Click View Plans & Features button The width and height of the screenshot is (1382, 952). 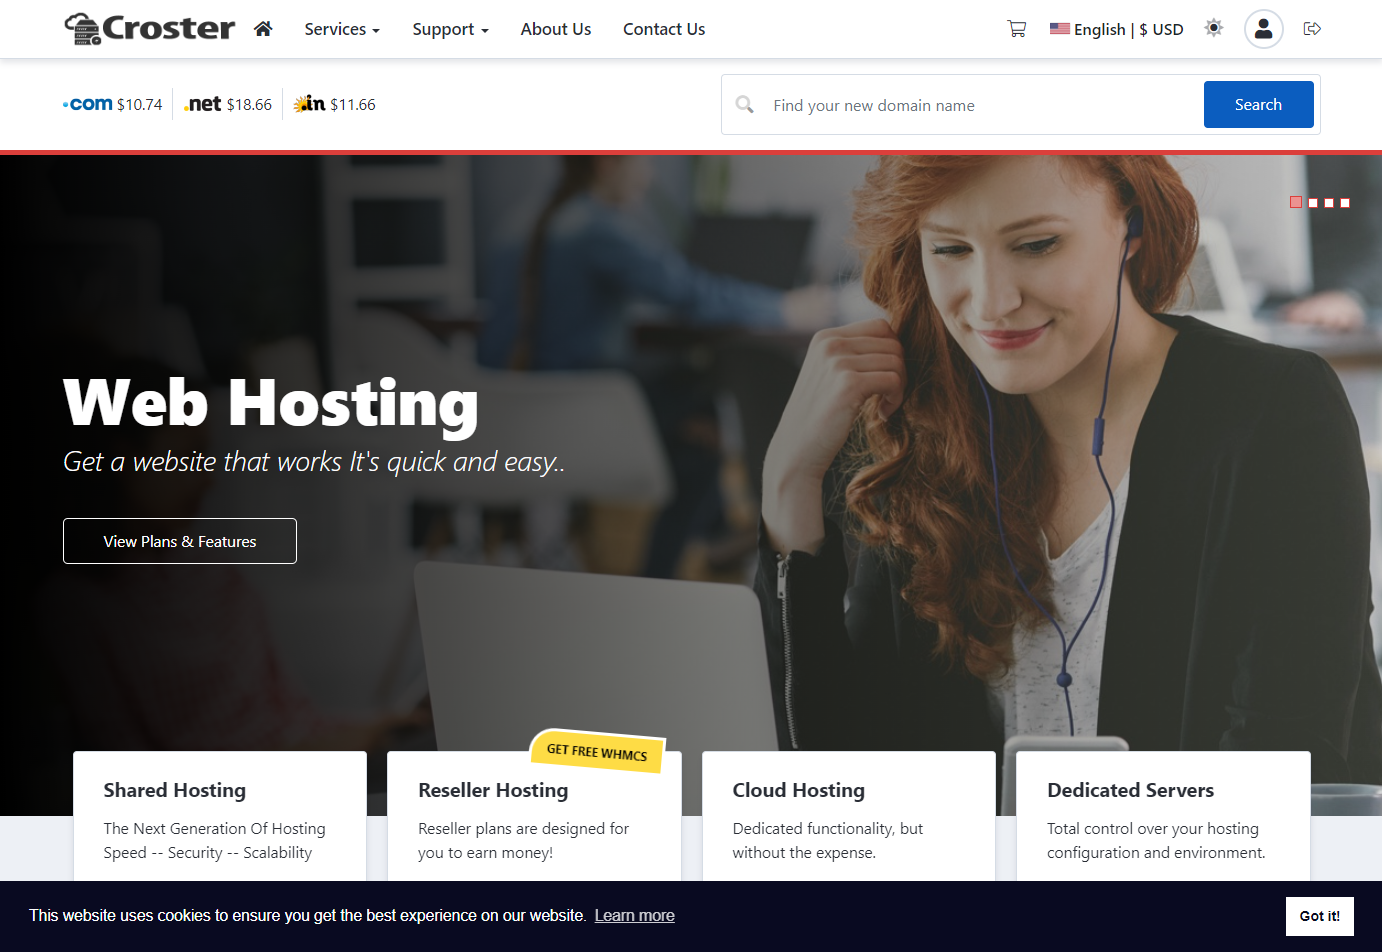[180, 541]
